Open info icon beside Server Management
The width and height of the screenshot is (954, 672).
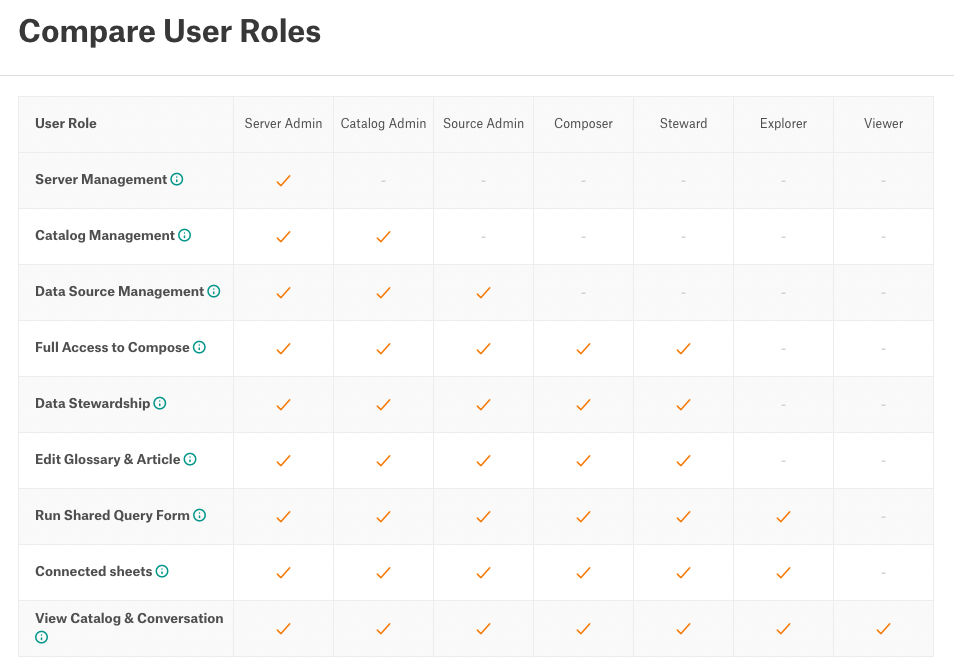176,179
